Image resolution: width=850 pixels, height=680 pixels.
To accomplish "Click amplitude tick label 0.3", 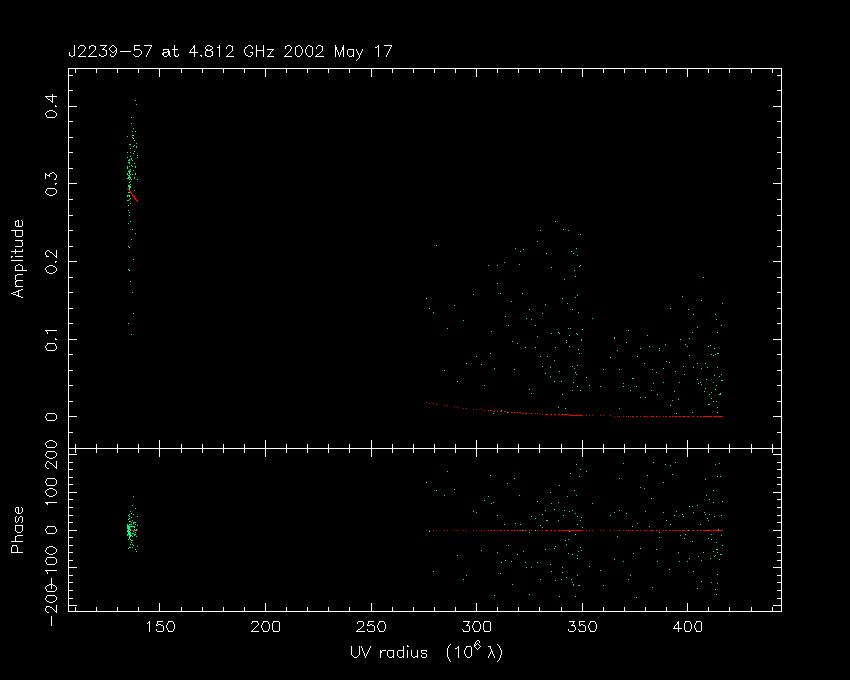I will pos(51,184).
